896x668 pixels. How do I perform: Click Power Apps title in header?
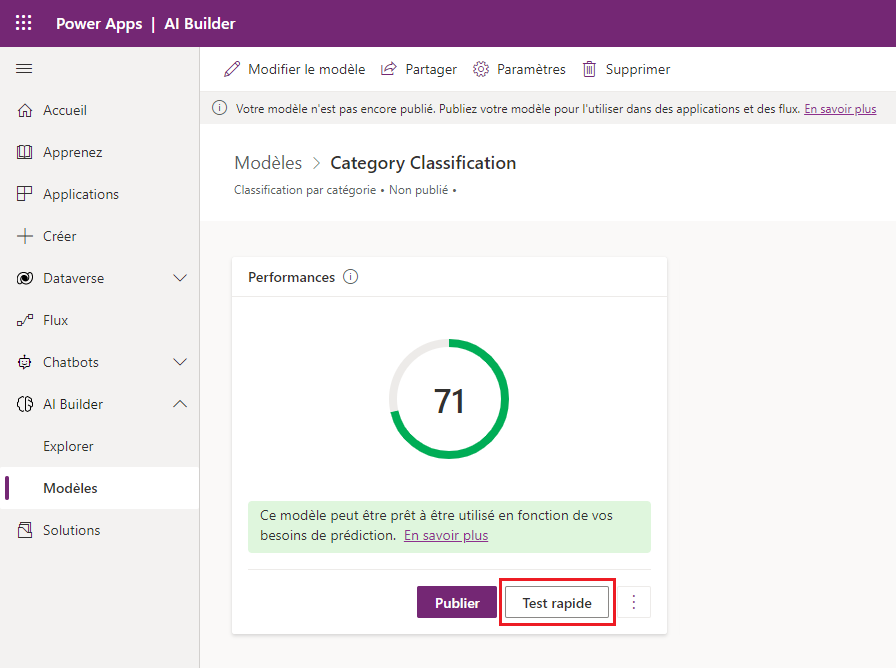coord(99,23)
